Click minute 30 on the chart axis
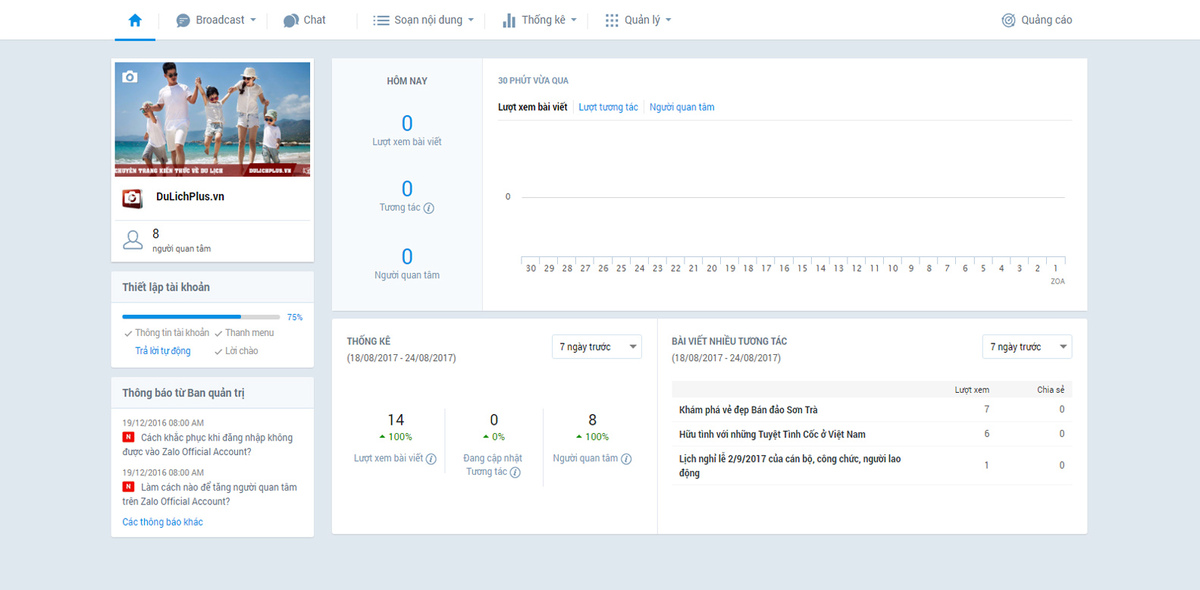 coord(531,268)
